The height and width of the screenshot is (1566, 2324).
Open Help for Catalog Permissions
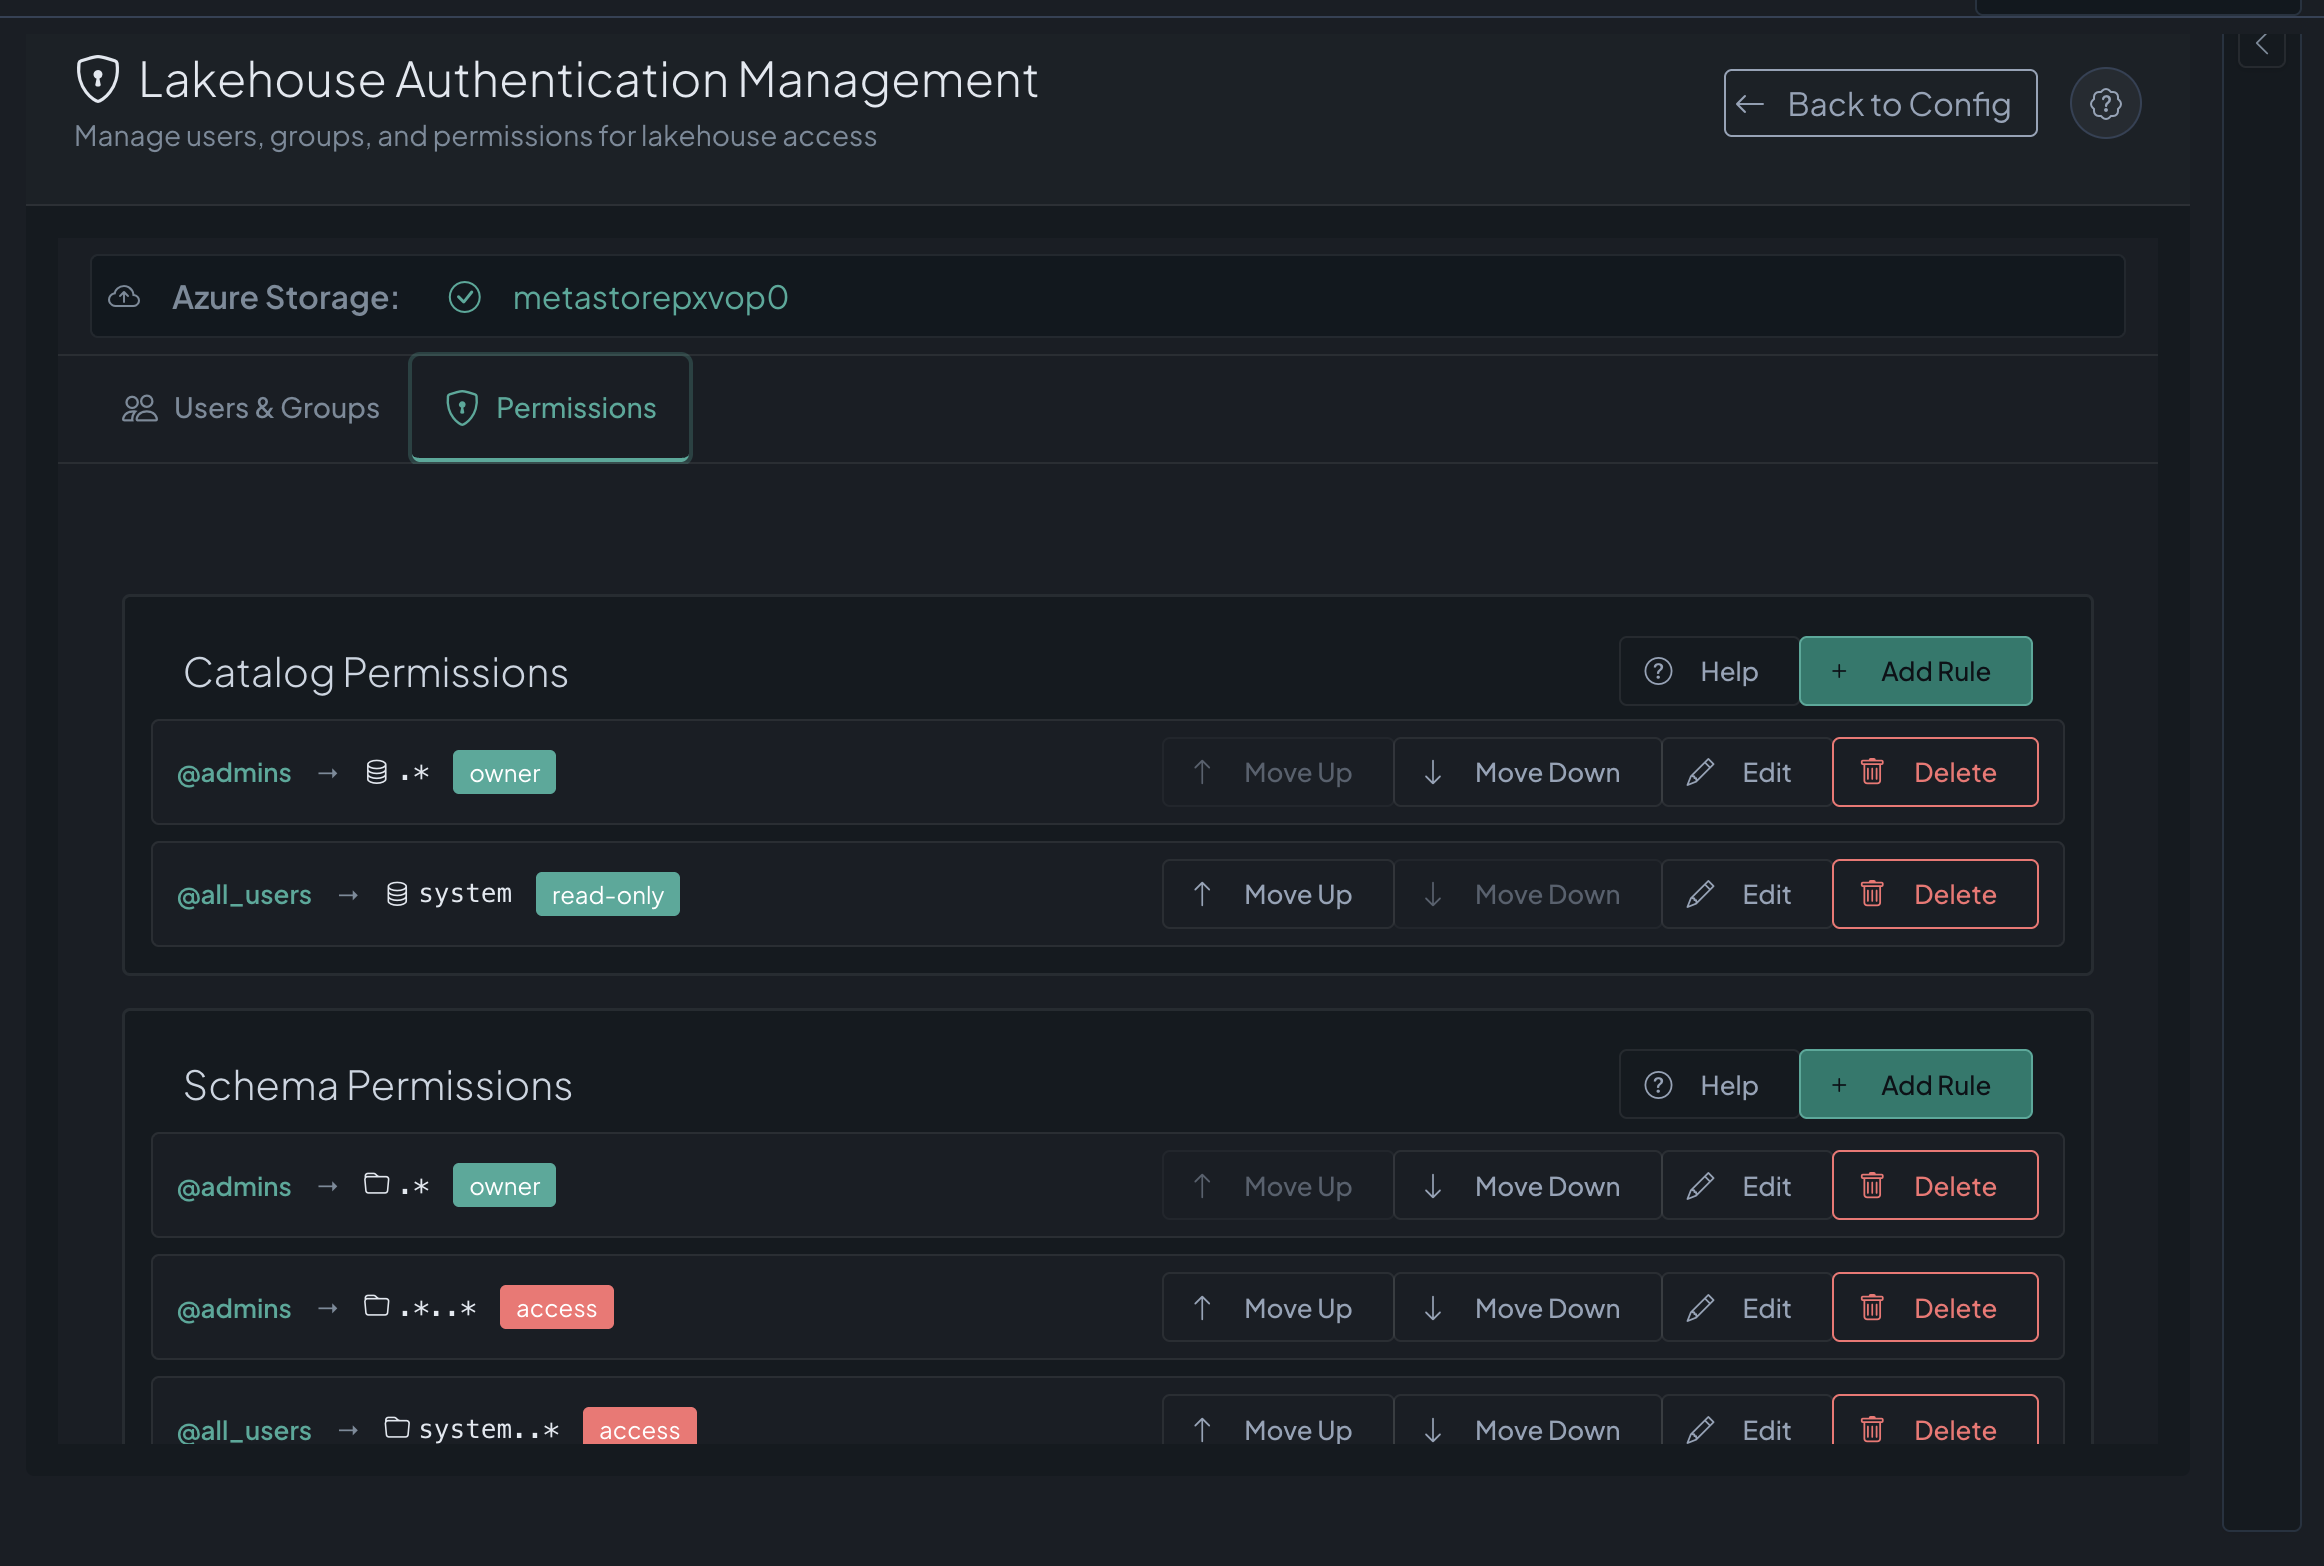(1709, 671)
